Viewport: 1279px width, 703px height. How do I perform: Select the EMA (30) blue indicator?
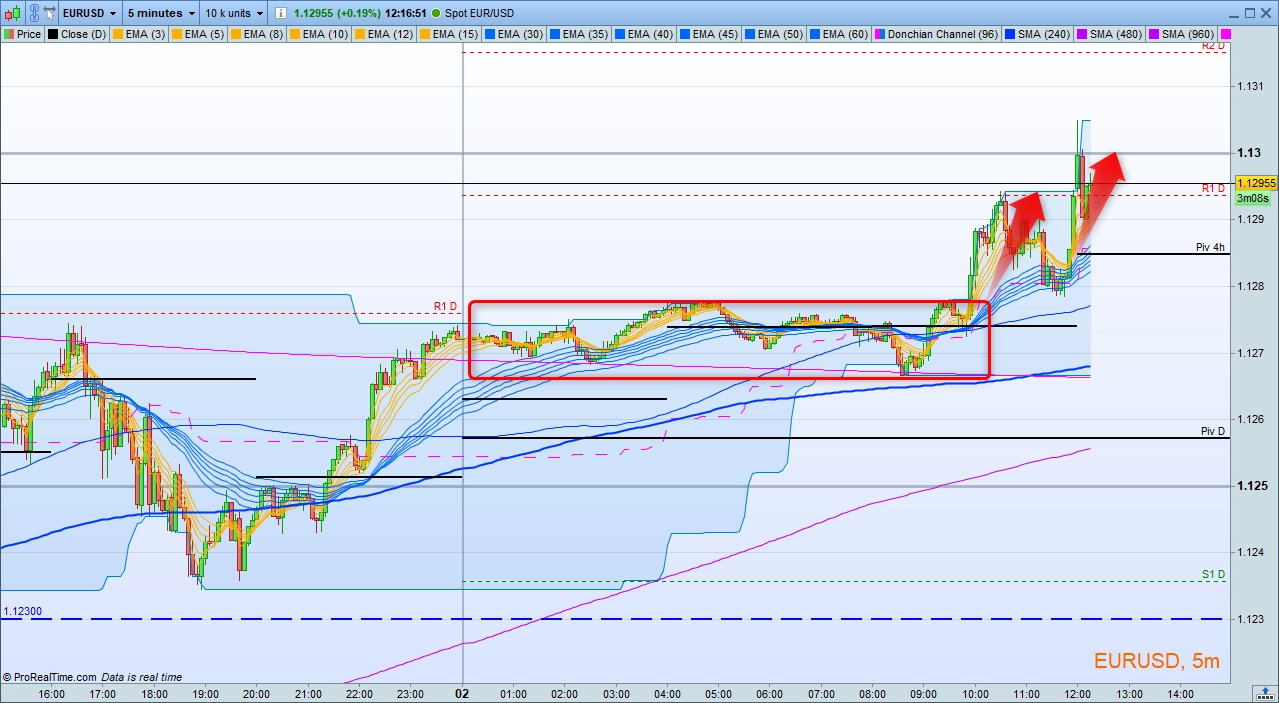click(514, 34)
